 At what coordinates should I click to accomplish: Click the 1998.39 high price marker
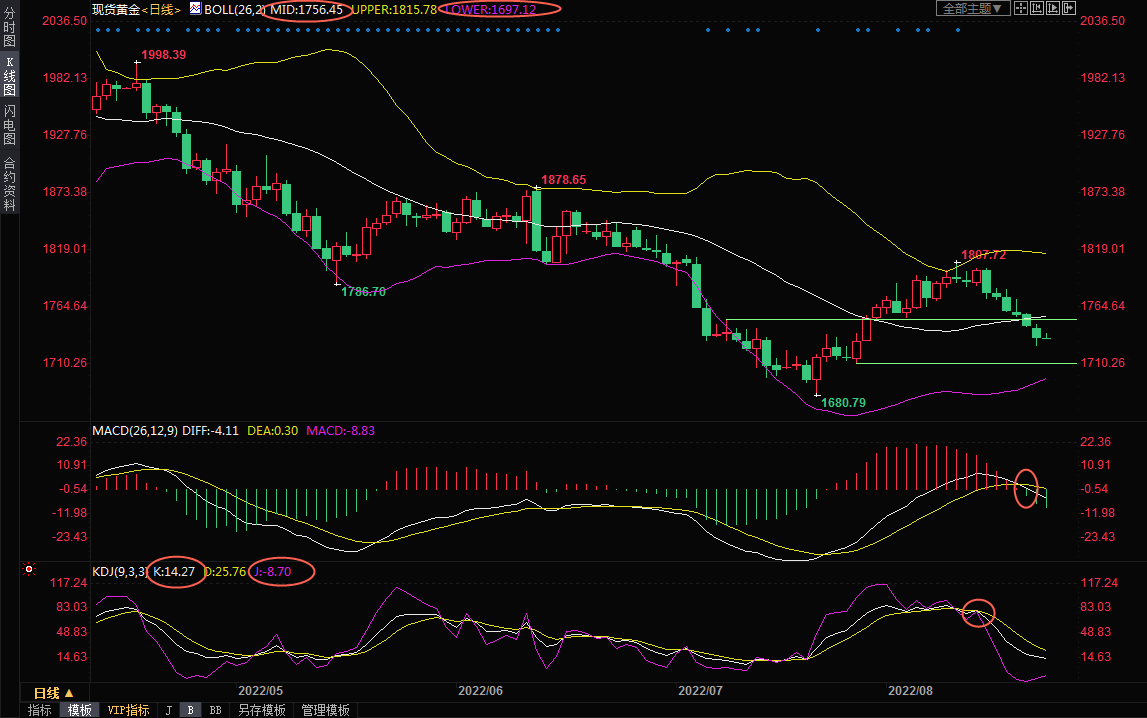(x=163, y=54)
